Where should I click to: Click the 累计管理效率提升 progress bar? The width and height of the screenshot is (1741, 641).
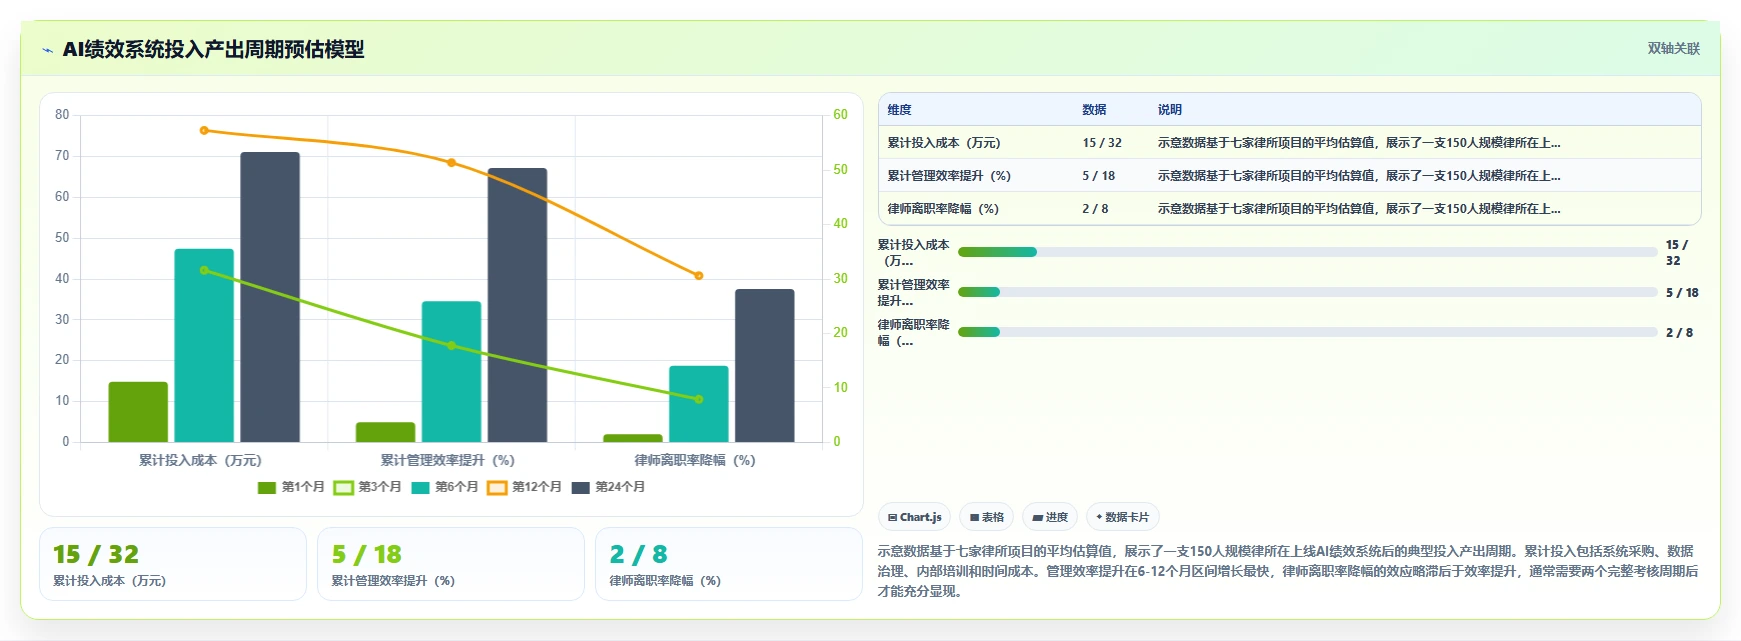[1307, 292]
